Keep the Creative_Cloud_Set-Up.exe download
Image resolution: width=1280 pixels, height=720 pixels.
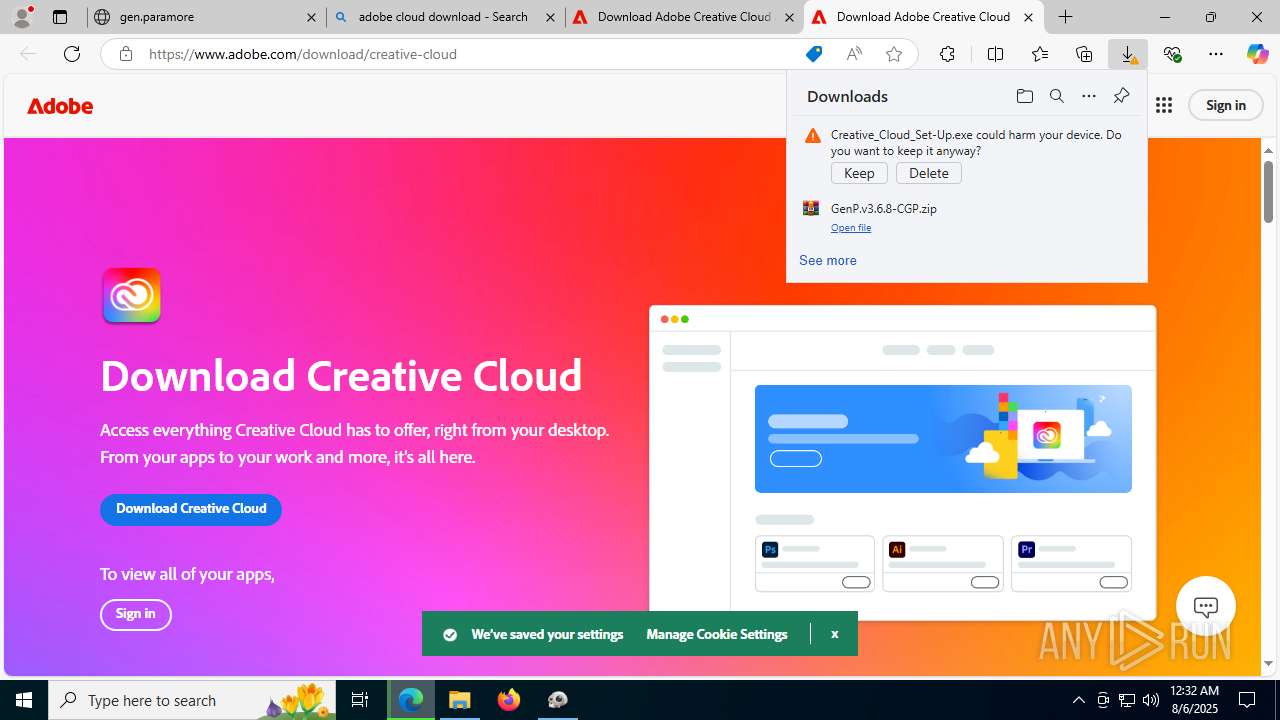tap(859, 173)
